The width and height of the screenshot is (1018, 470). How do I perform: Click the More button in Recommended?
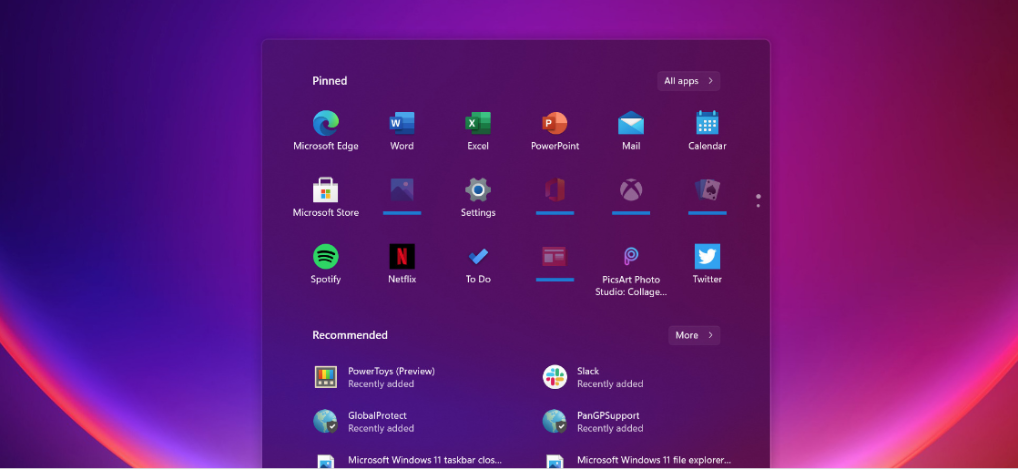point(694,336)
